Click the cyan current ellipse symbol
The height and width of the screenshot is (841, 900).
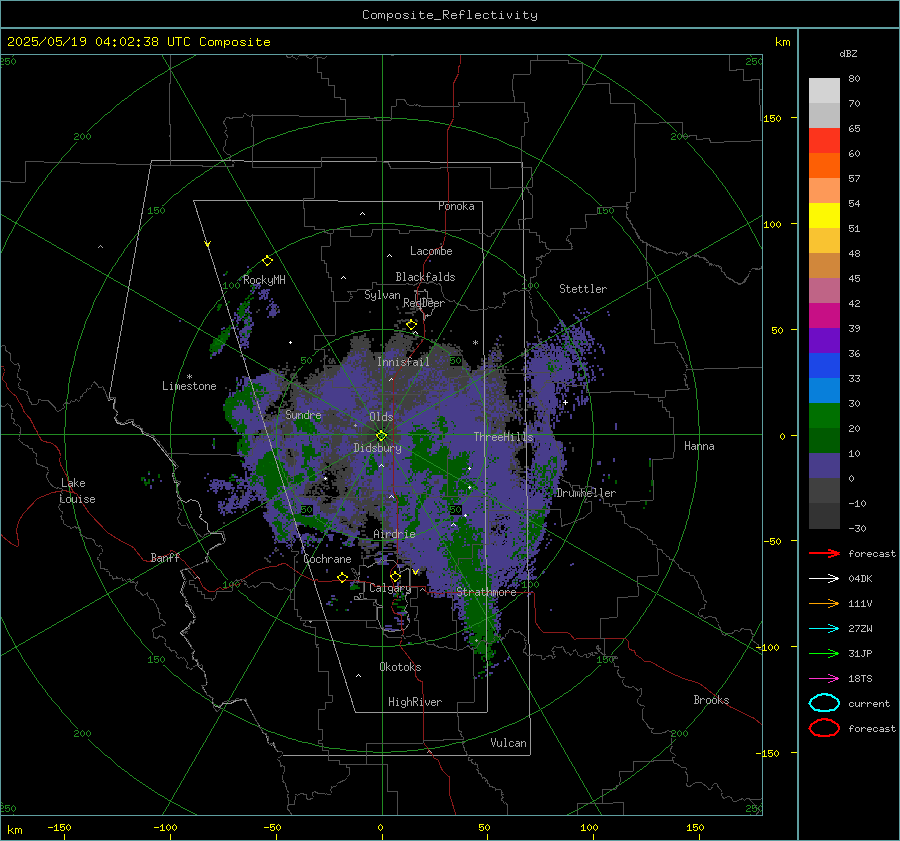(x=824, y=703)
